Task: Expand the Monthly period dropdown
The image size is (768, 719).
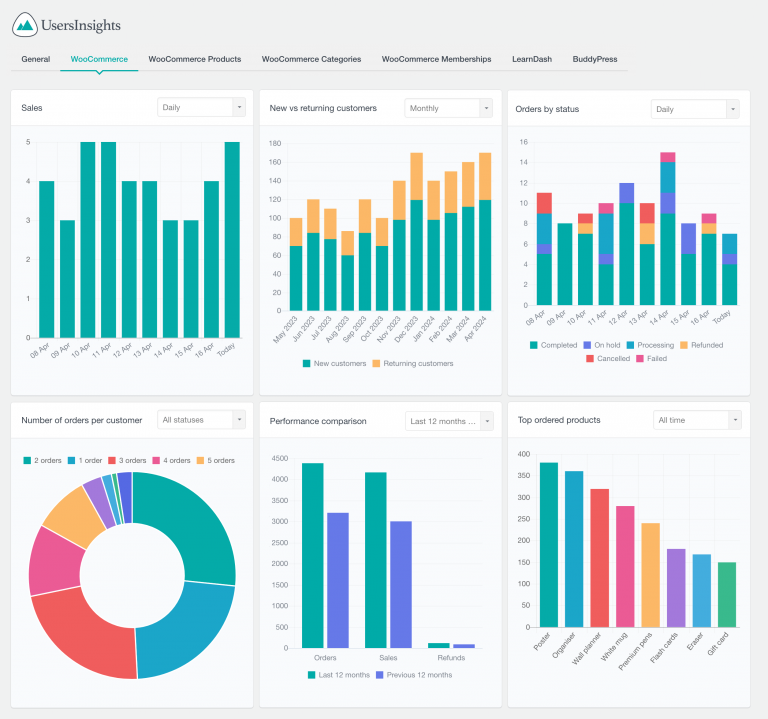Action: pos(448,108)
